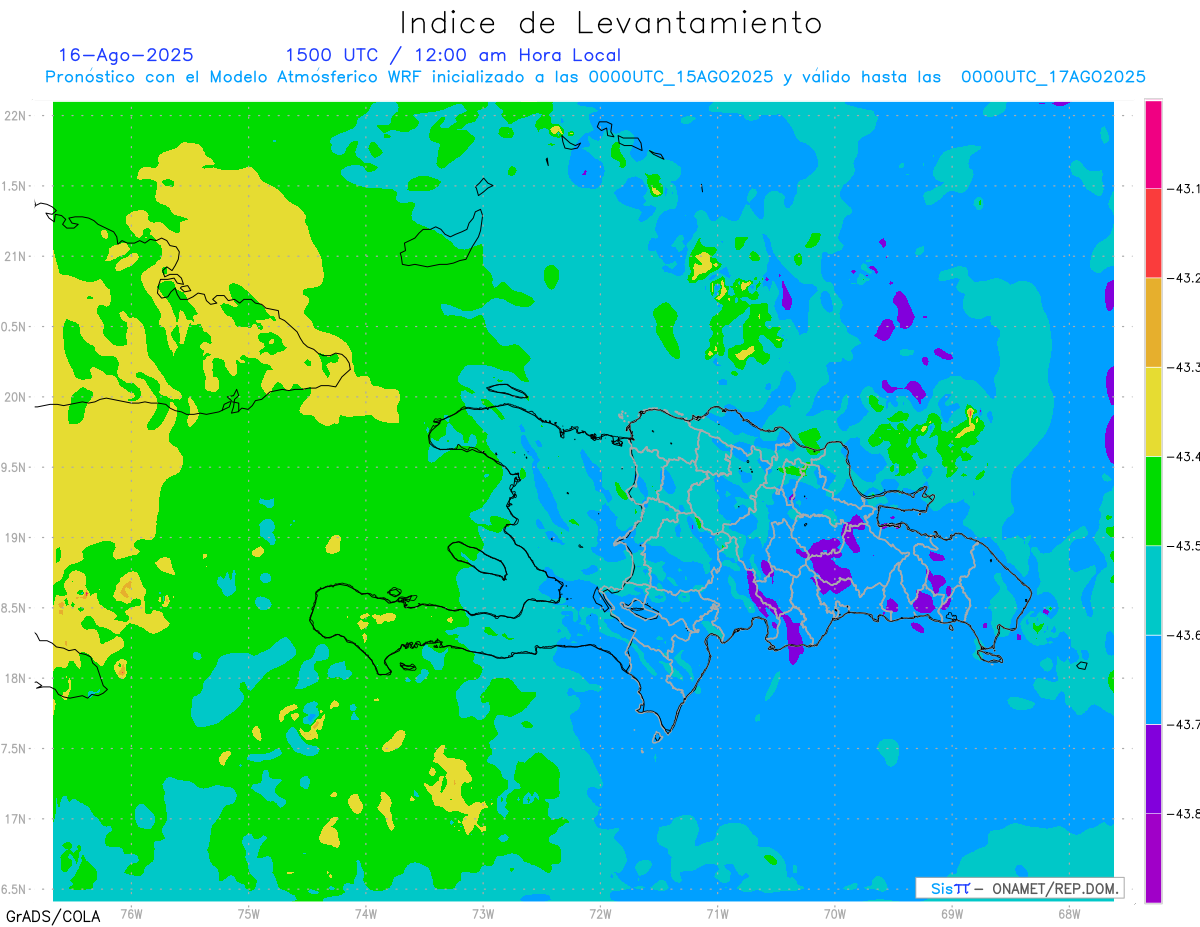Click the '72W' longitude label
This screenshot has height=927, width=1200.
[600, 913]
